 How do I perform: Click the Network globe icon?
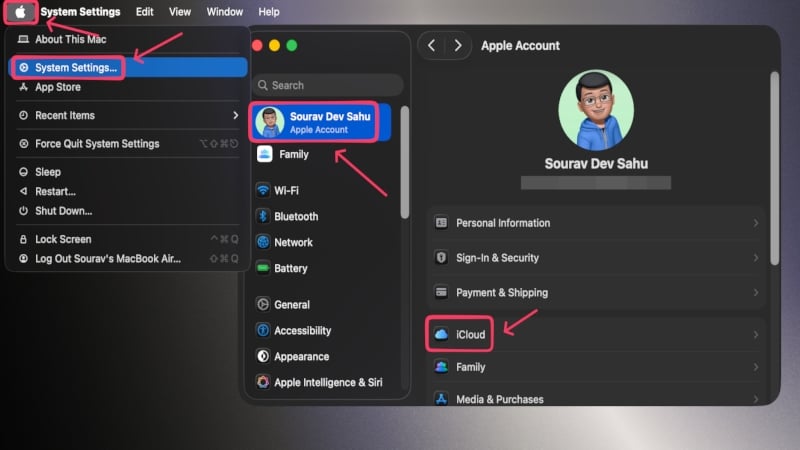pyautogui.click(x=263, y=242)
